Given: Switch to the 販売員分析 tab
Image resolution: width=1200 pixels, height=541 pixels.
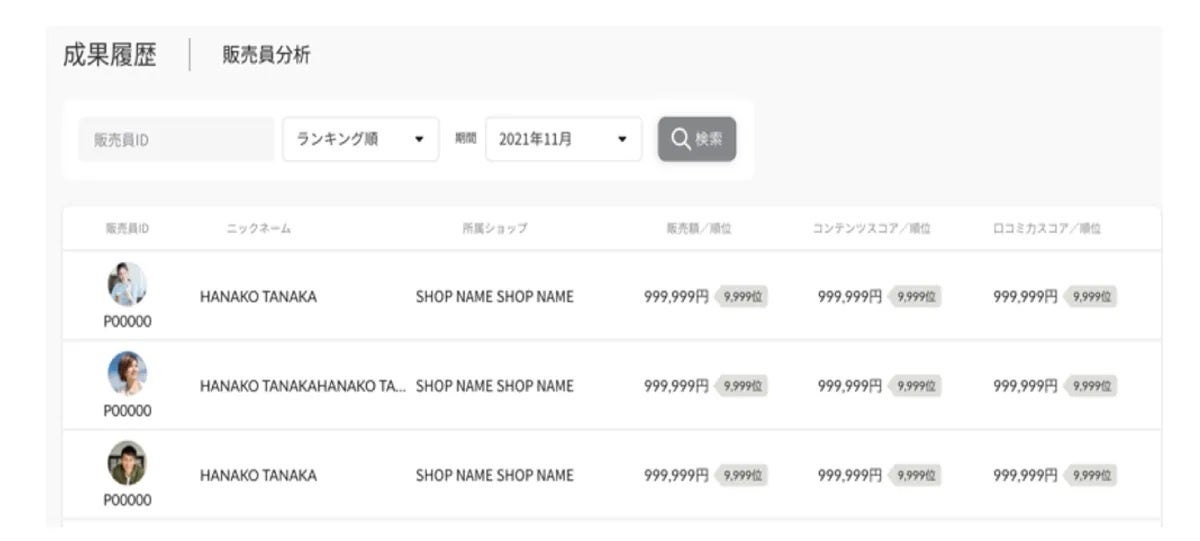Looking at the screenshot, I should click(266, 56).
